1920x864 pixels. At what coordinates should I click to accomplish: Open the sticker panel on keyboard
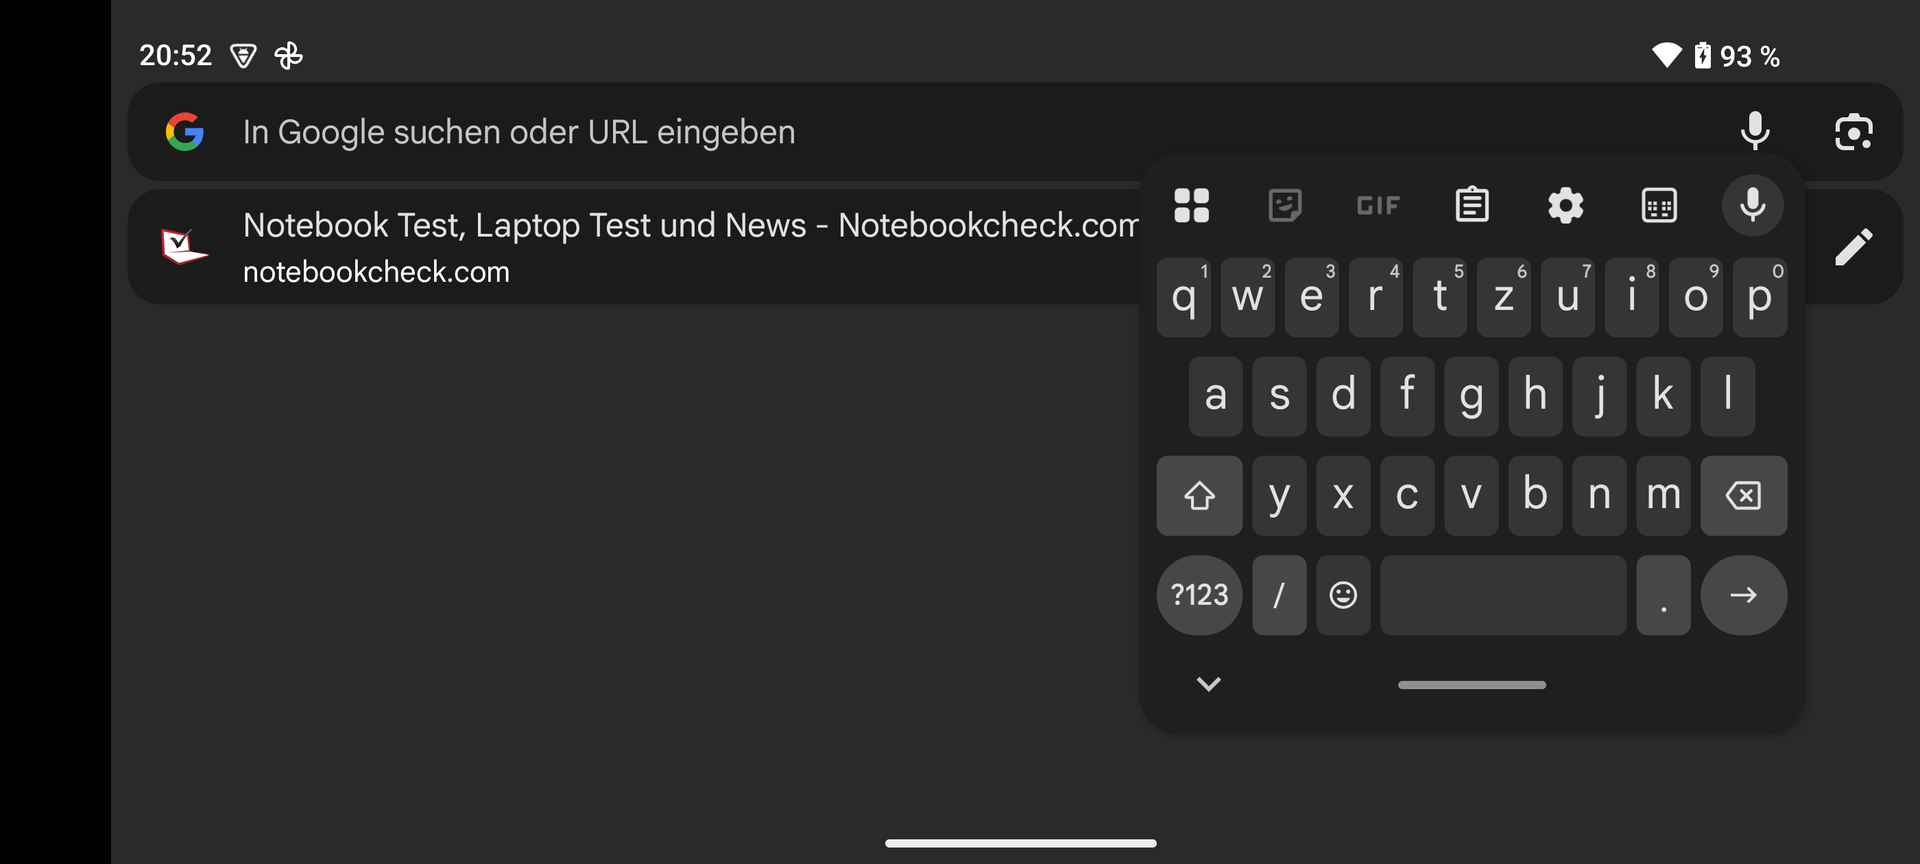pos(1285,205)
